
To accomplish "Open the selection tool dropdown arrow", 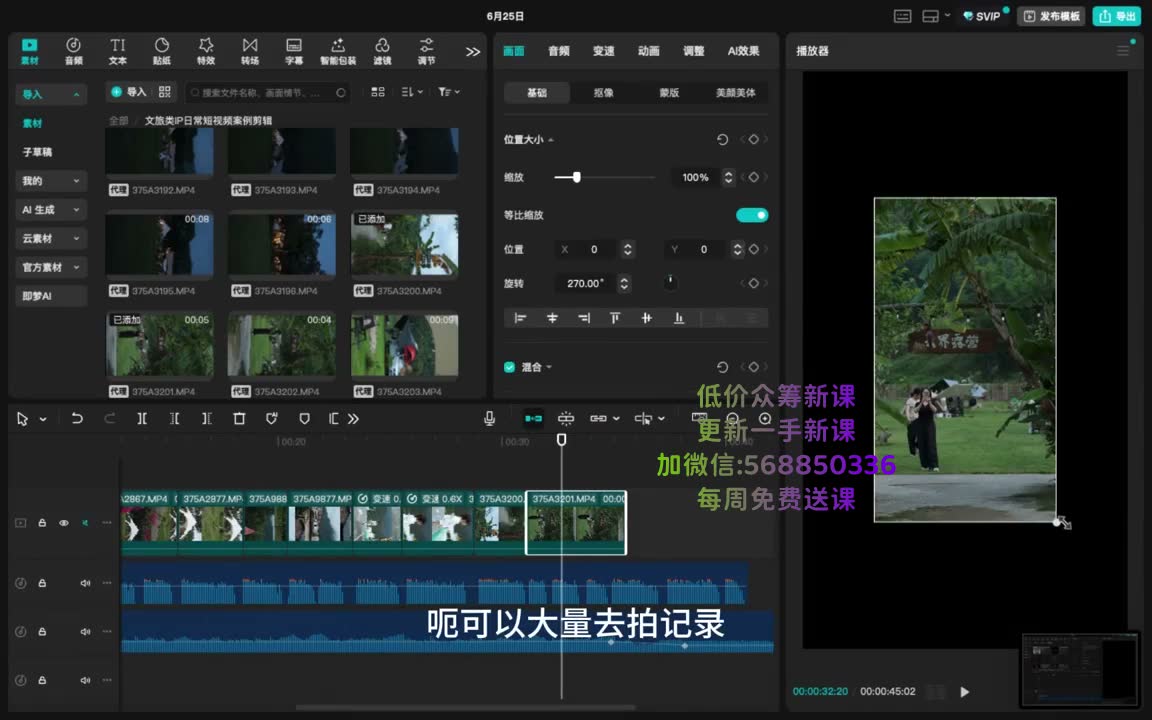I will (43, 419).
